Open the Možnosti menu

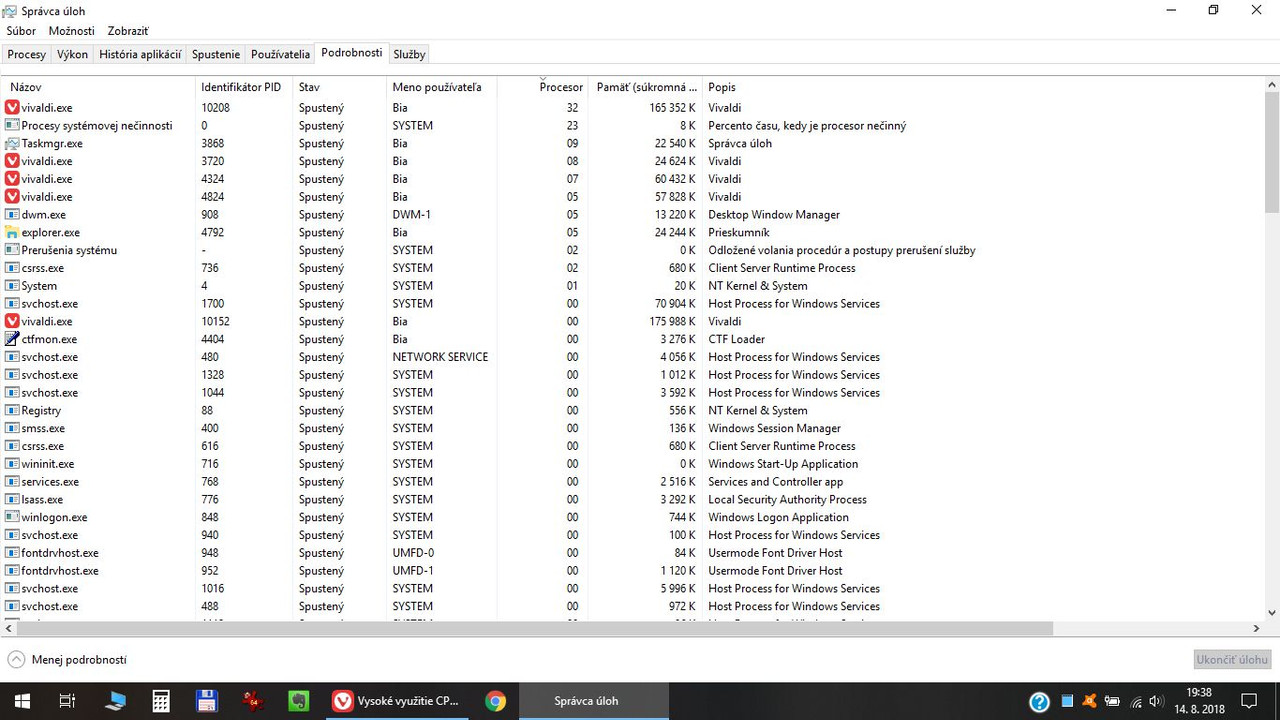[71, 31]
